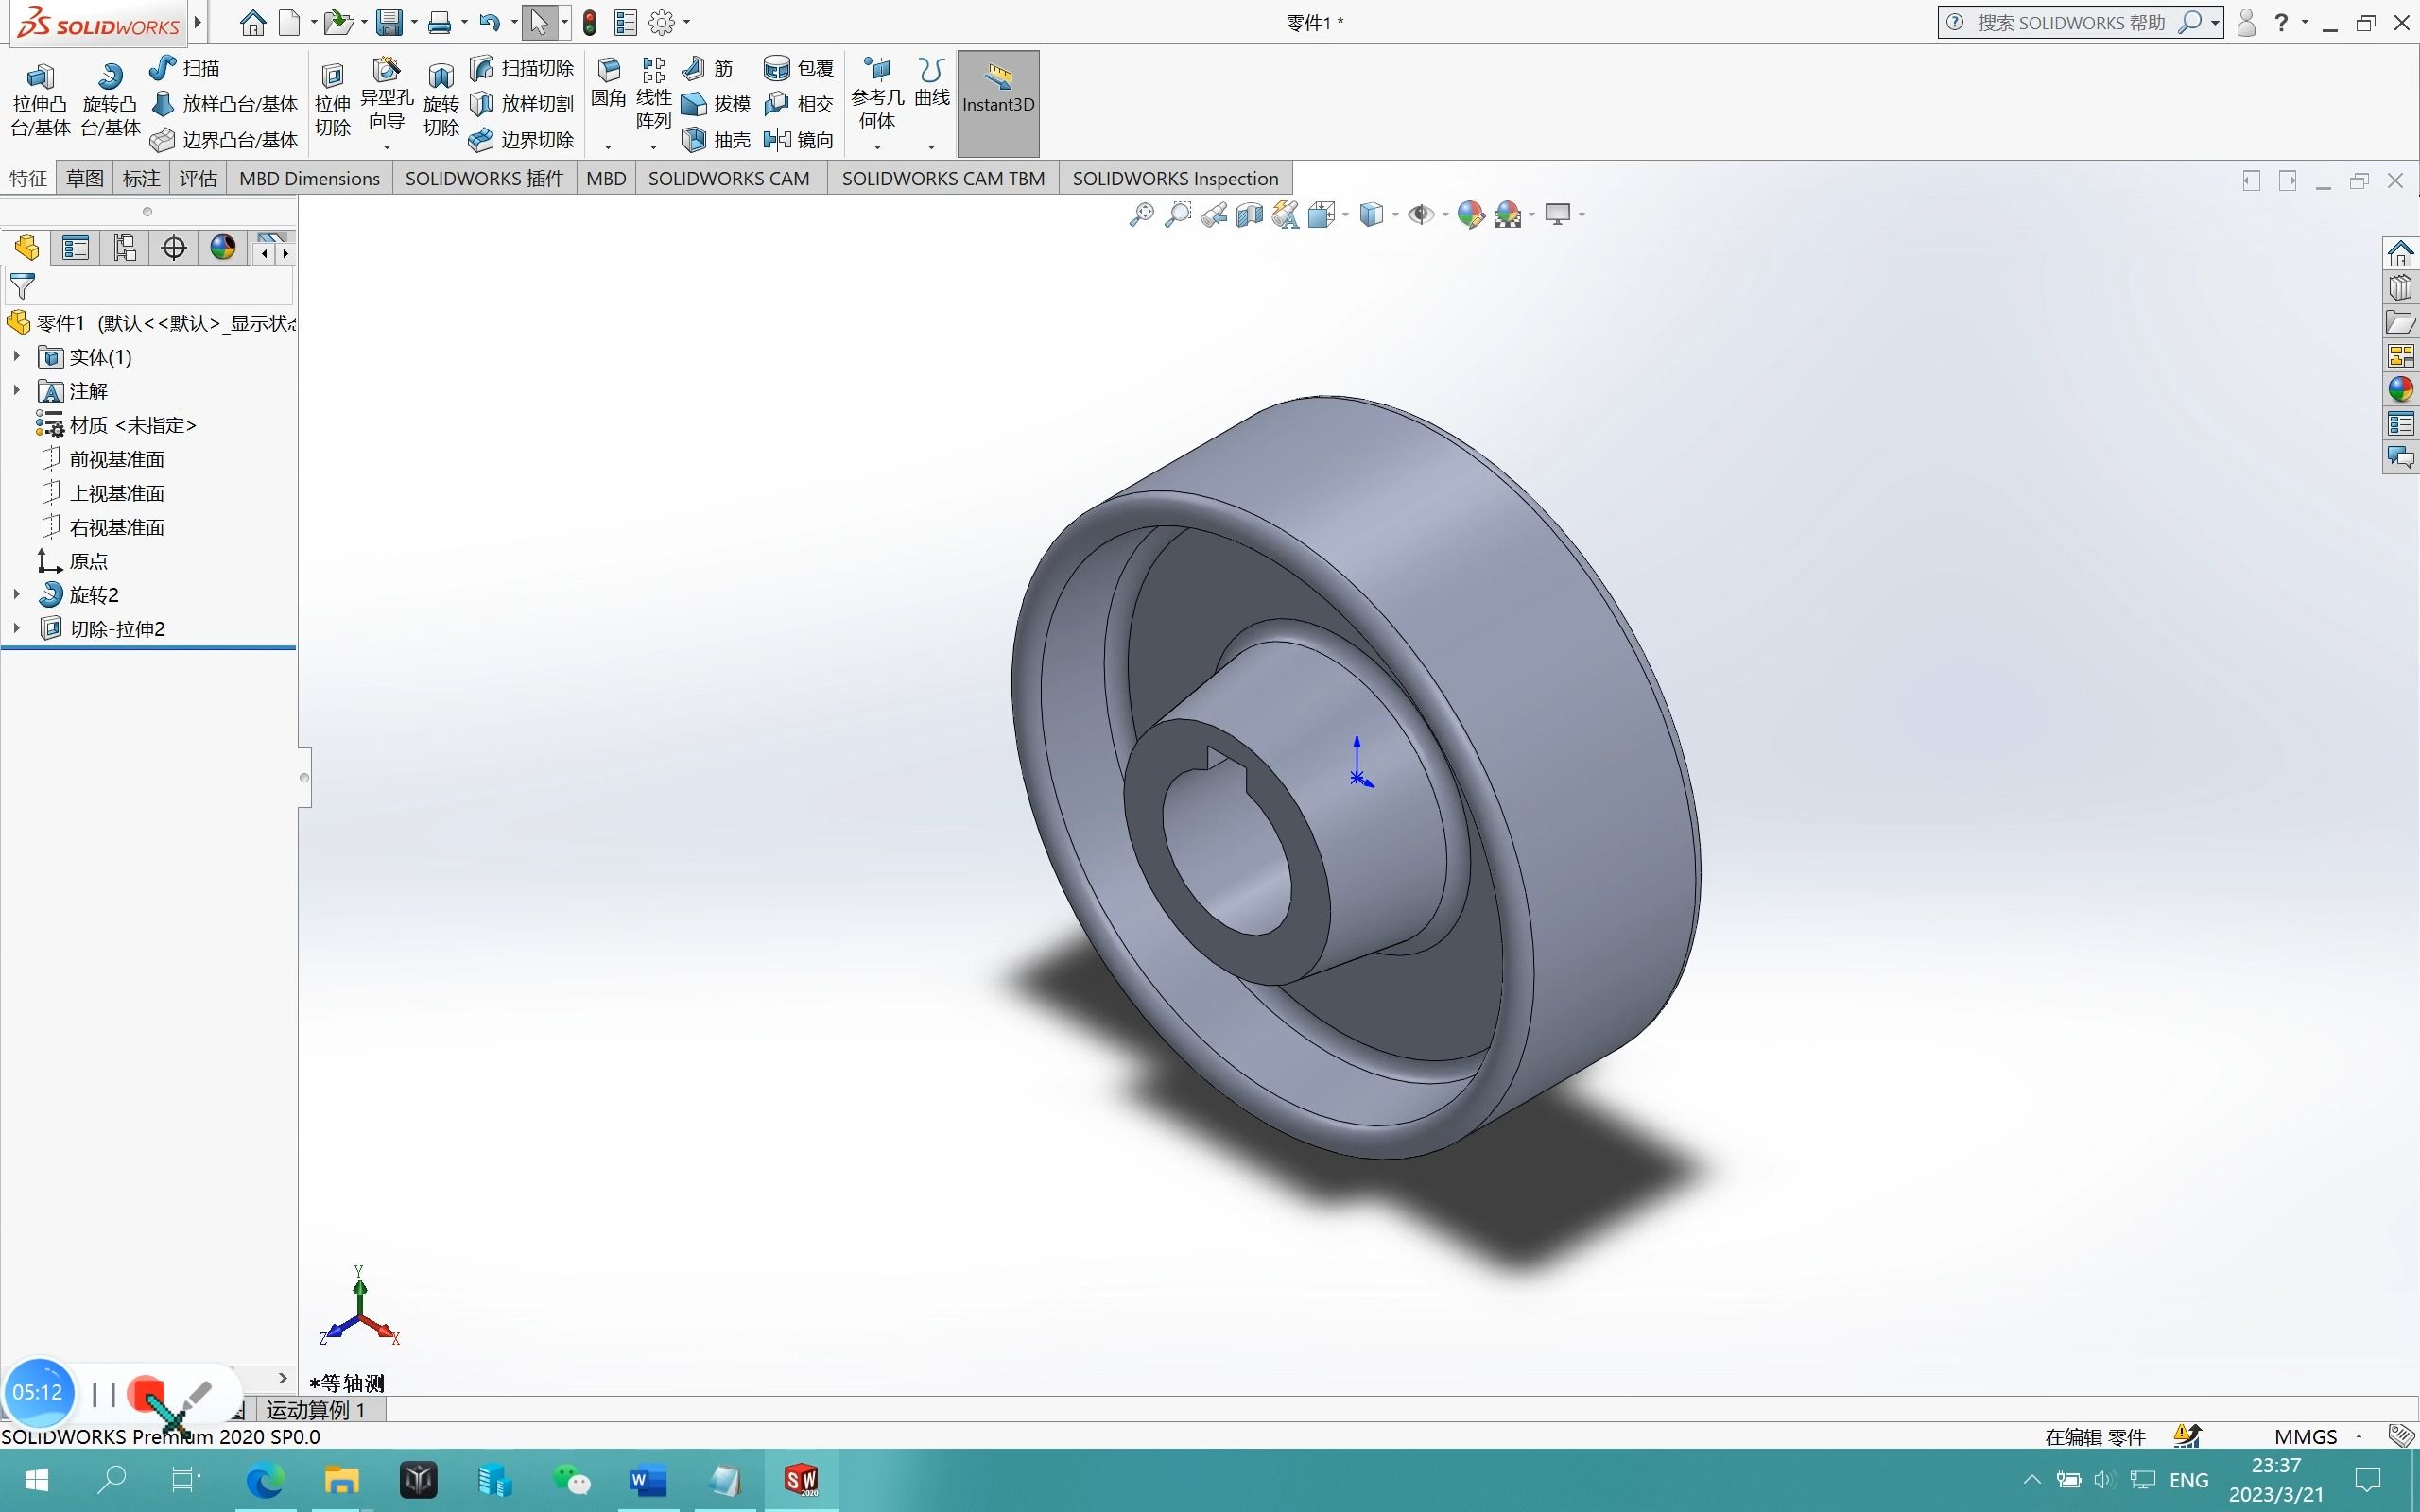Viewport: 2420px width, 1512px height.
Task: Click the rebuild traffic light icon
Action: pyautogui.click(x=590, y=23)
